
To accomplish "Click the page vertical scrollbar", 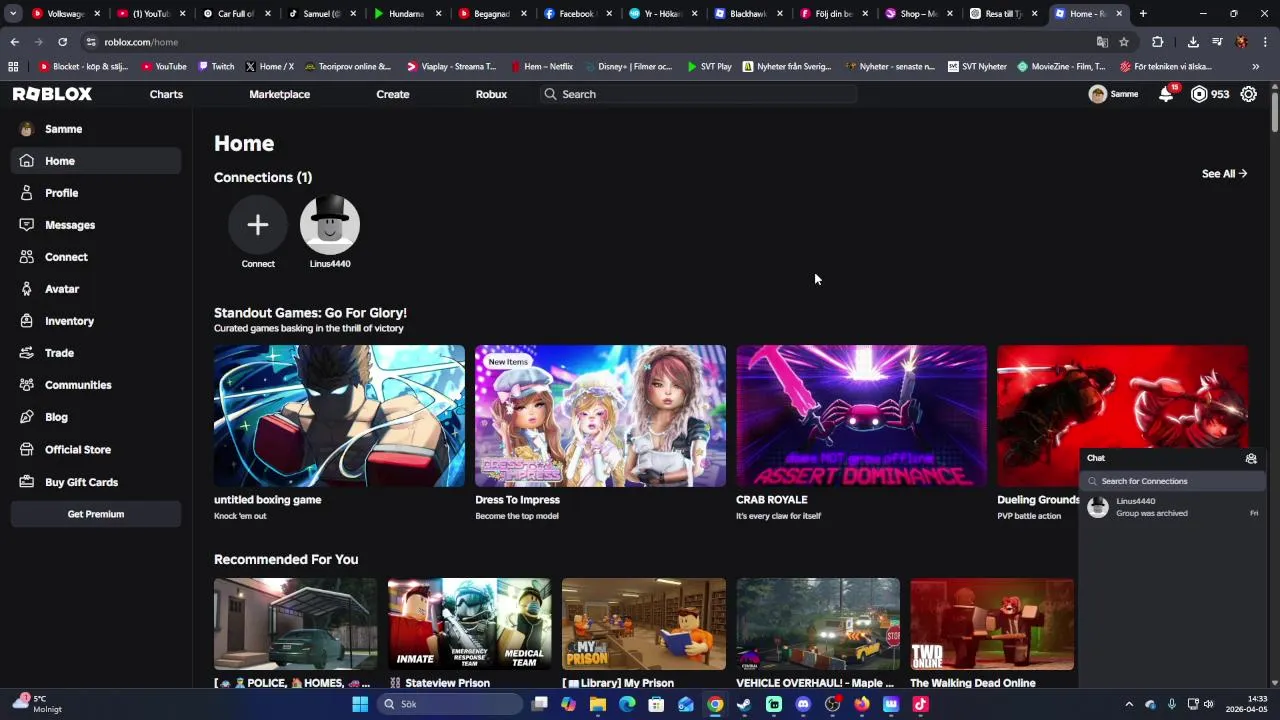I will (x=1274, y=110).
